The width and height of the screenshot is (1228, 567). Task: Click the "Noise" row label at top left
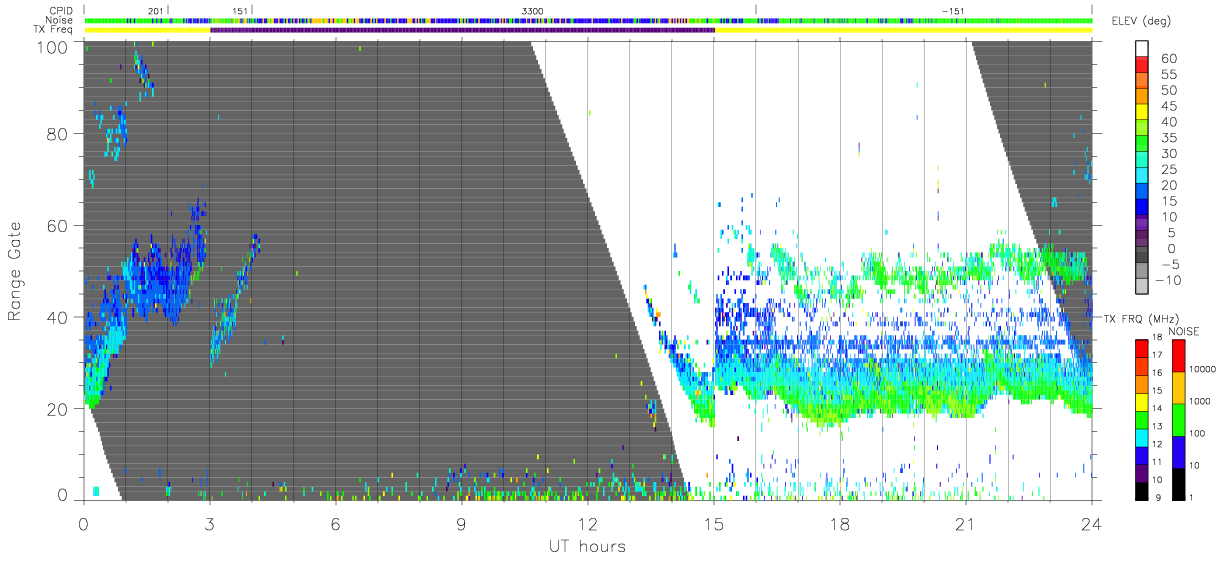59,20
